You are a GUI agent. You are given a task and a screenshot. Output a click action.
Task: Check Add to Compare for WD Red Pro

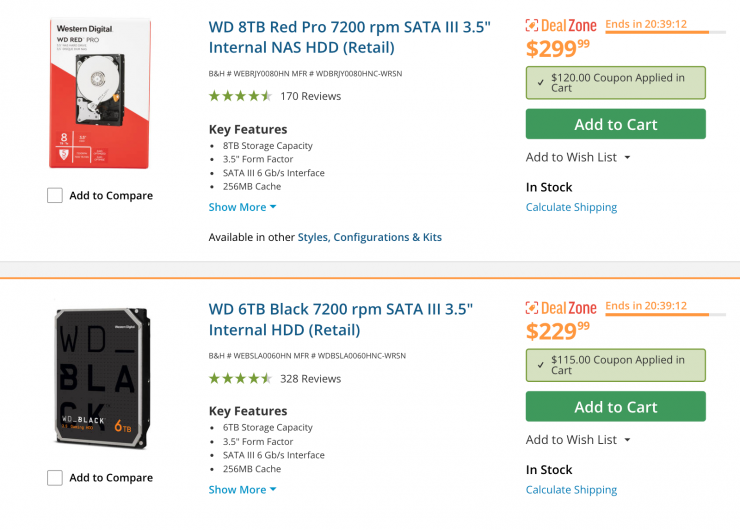tap(55, 196)
